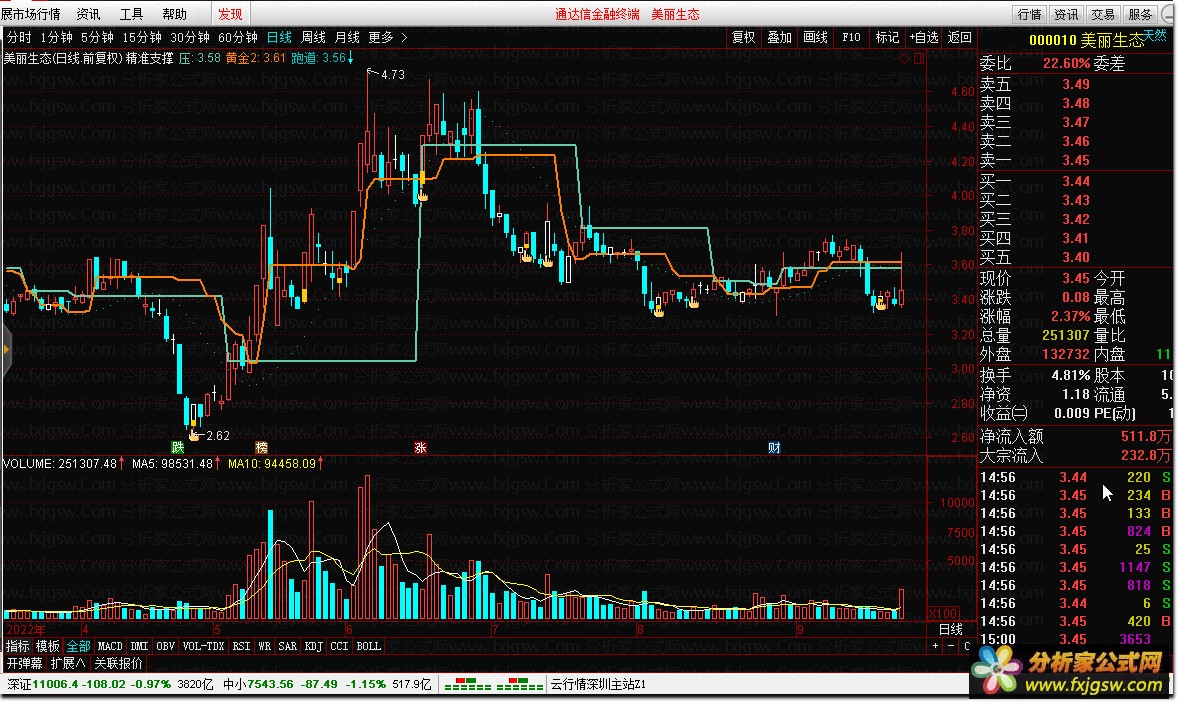The image size is (1179, 702).
Task: Click the 财 event marker below chart
Action: point(774,447)
